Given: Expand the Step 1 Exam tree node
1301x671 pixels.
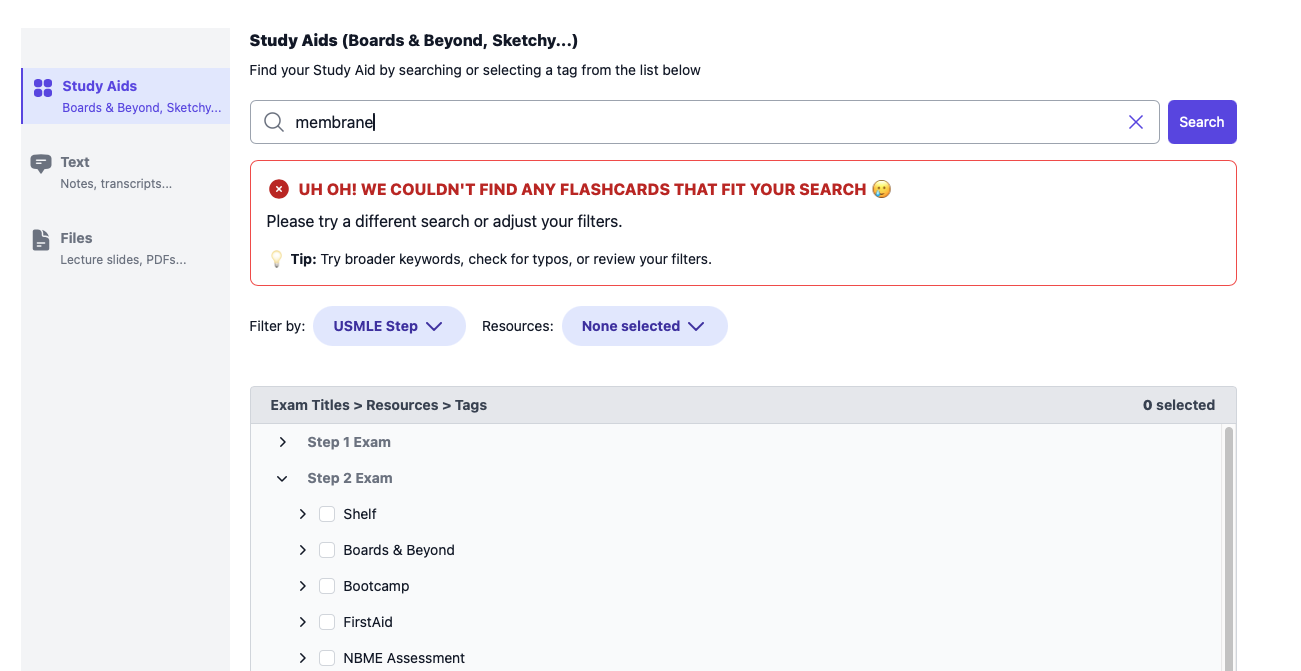Looking at the screenshot, I should coord(283,442).
